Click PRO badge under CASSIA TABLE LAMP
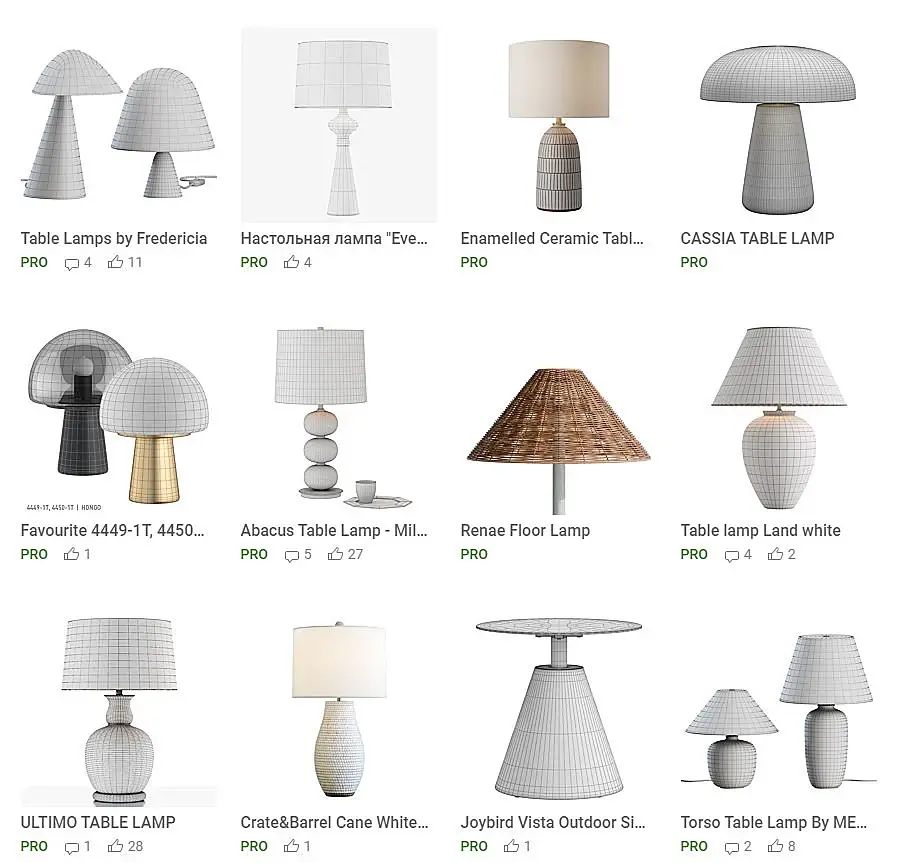Viewport: 903px width, 863px height. tap(694, 262)
